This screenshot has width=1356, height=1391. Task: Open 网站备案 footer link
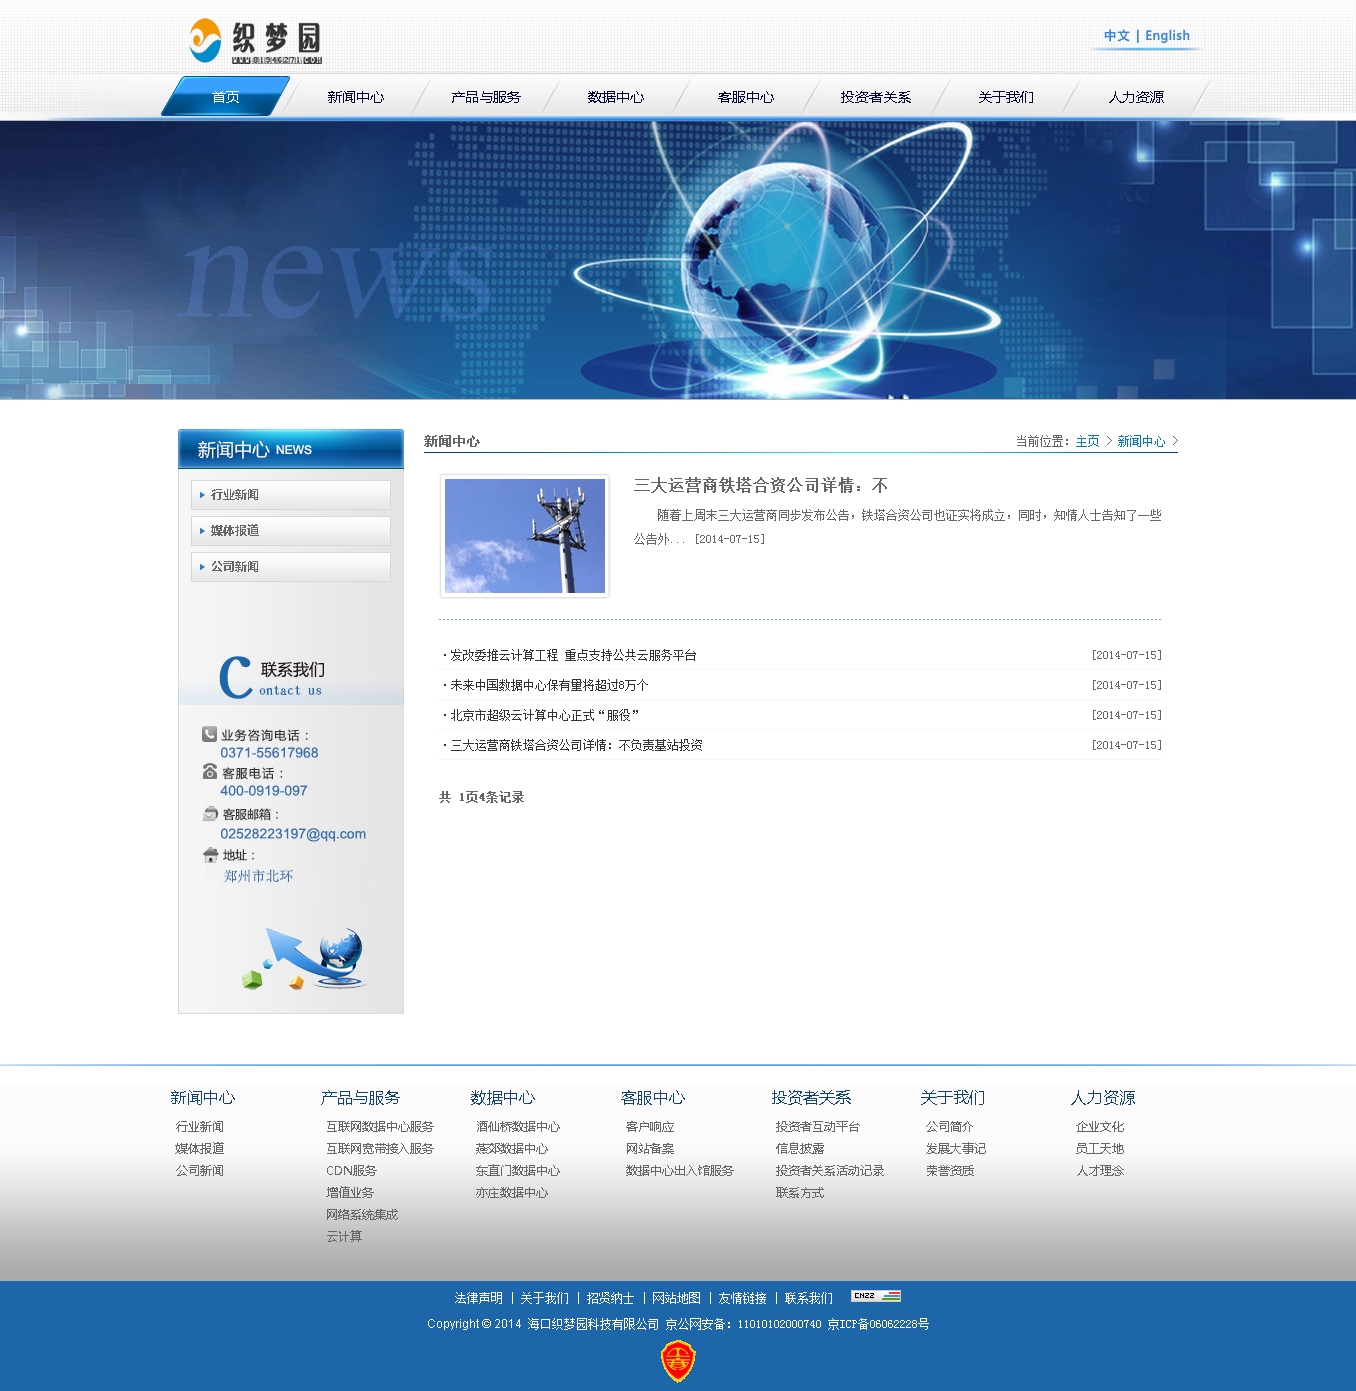(650, 1149)
